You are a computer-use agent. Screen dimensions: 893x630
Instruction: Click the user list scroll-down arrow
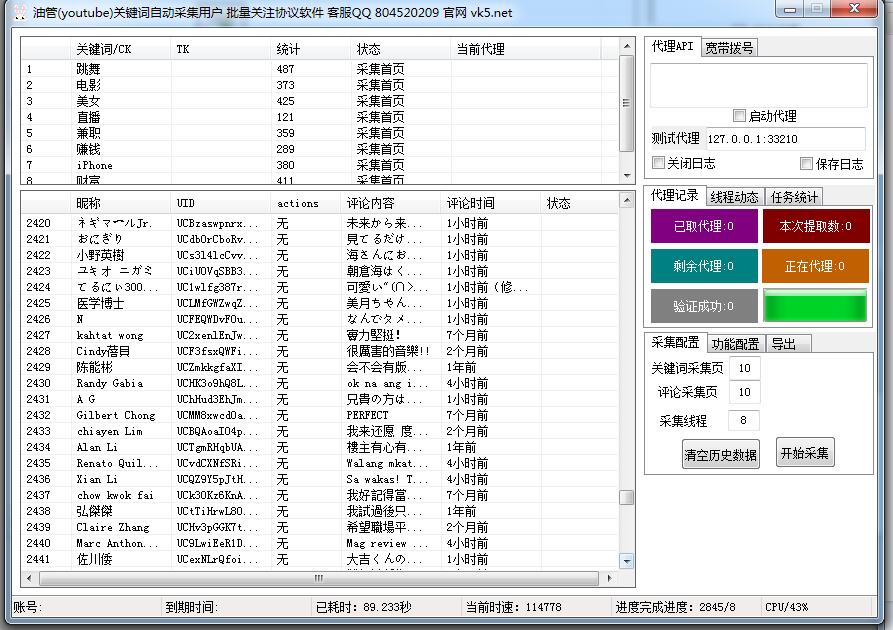point(626,561)
